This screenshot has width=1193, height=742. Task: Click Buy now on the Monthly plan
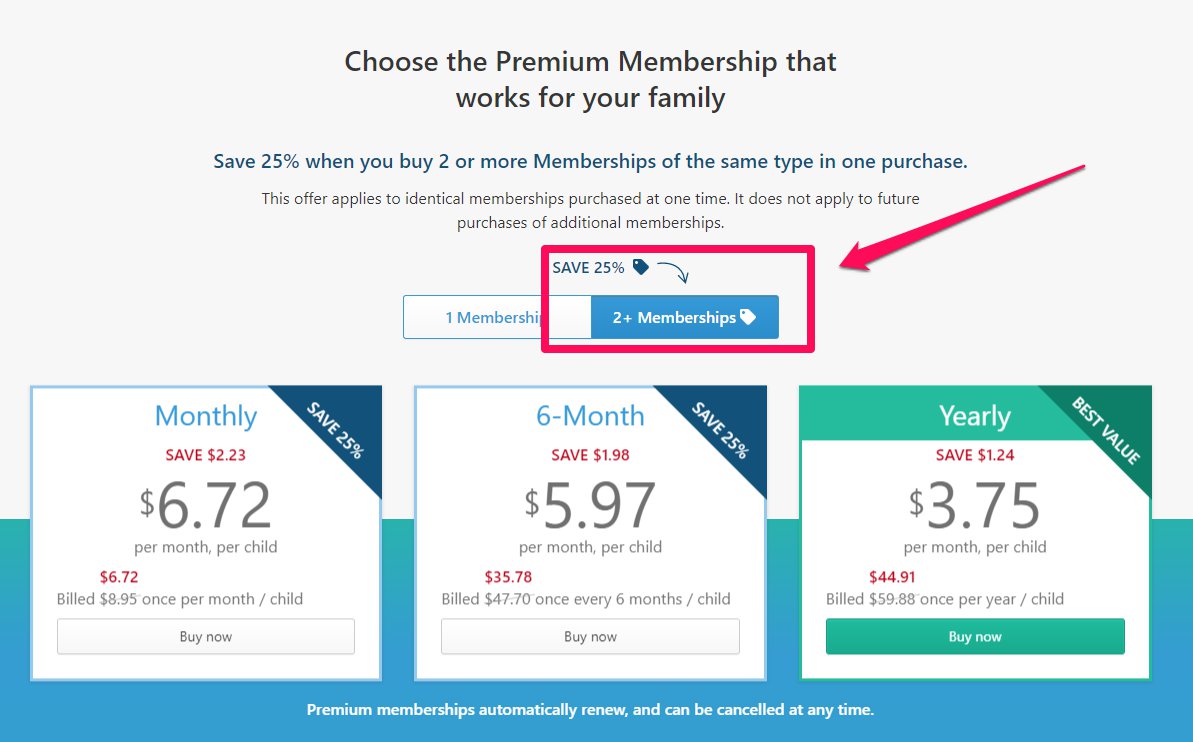coord(206,636)
